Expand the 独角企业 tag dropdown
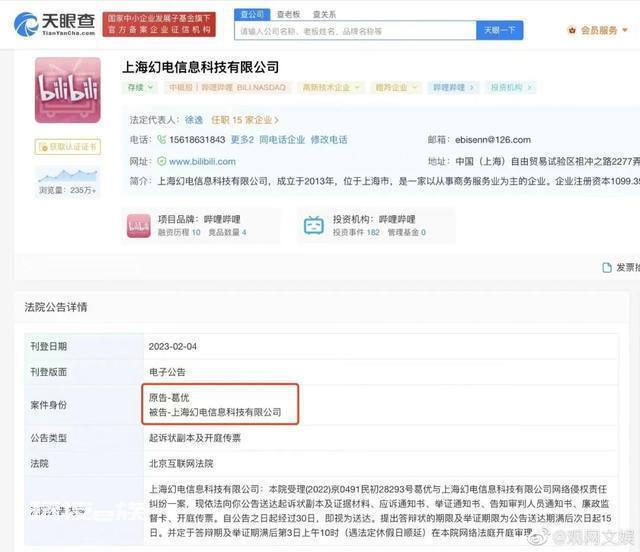The image size is (640, 552). click(396, 87)
